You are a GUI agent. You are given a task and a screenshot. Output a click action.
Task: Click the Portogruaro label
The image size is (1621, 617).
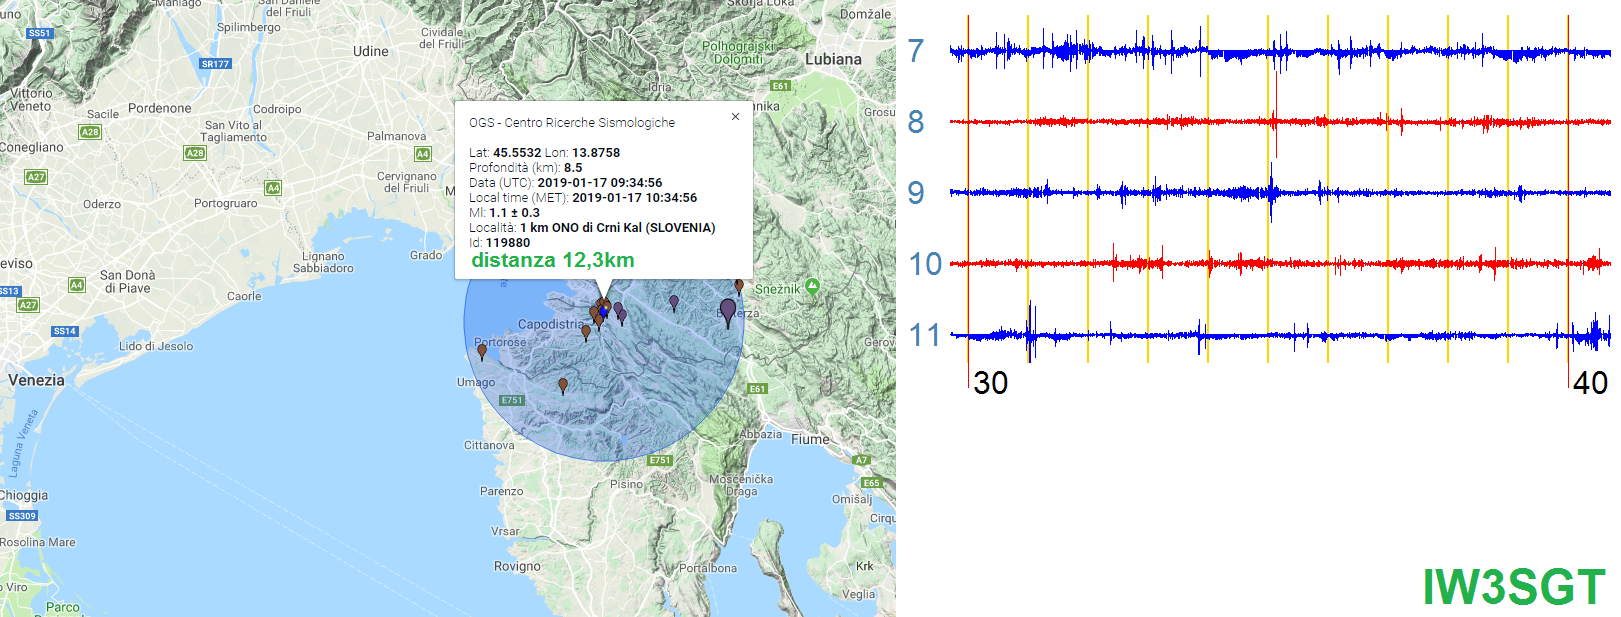[225, 203]
